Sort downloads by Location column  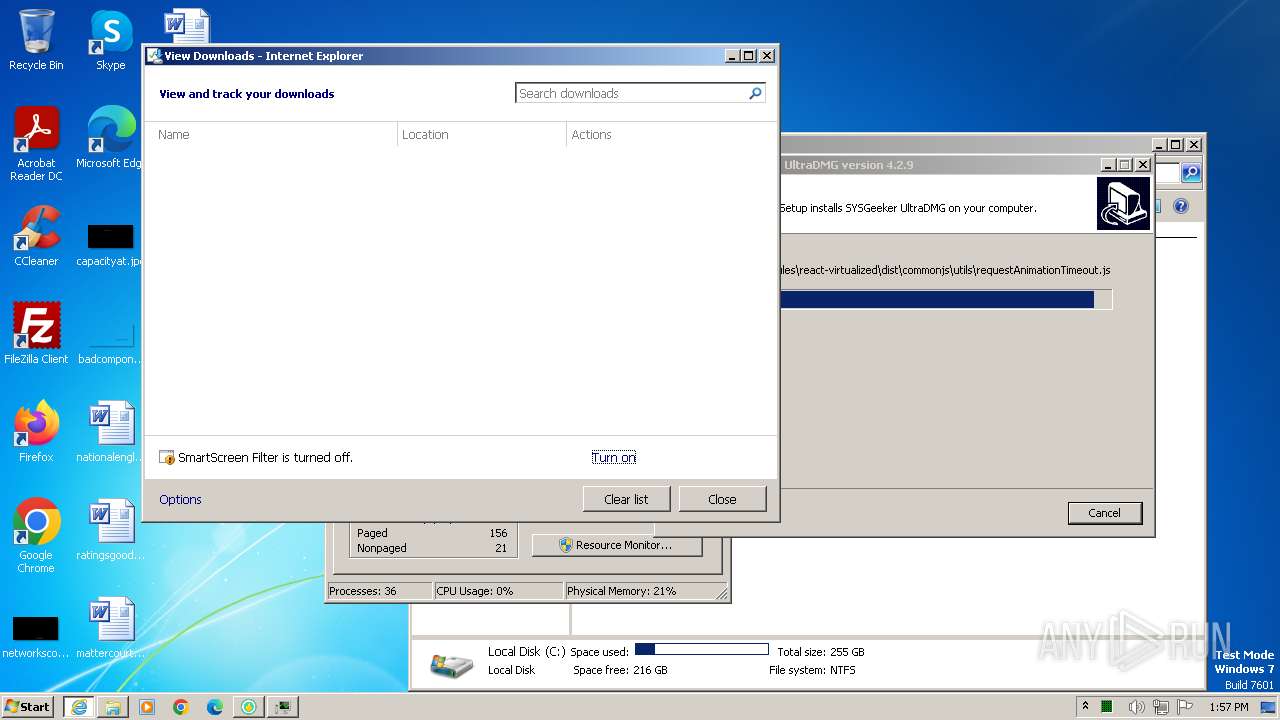[481, 135]
